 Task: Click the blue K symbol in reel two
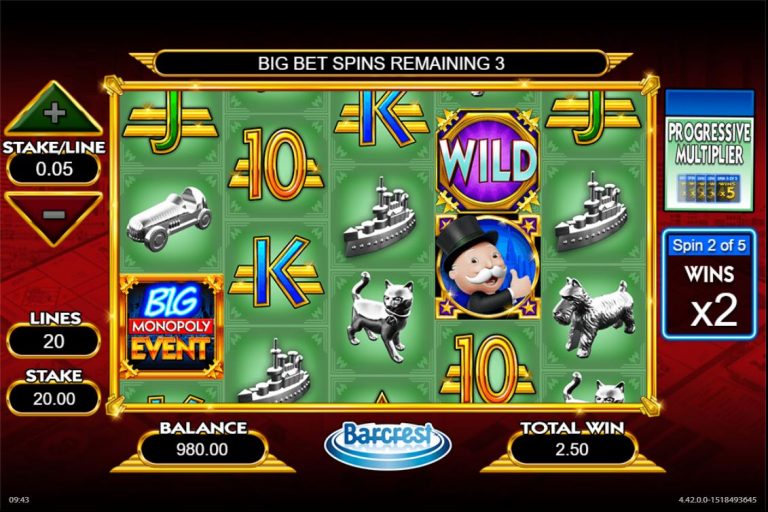(x=276, y=270)
